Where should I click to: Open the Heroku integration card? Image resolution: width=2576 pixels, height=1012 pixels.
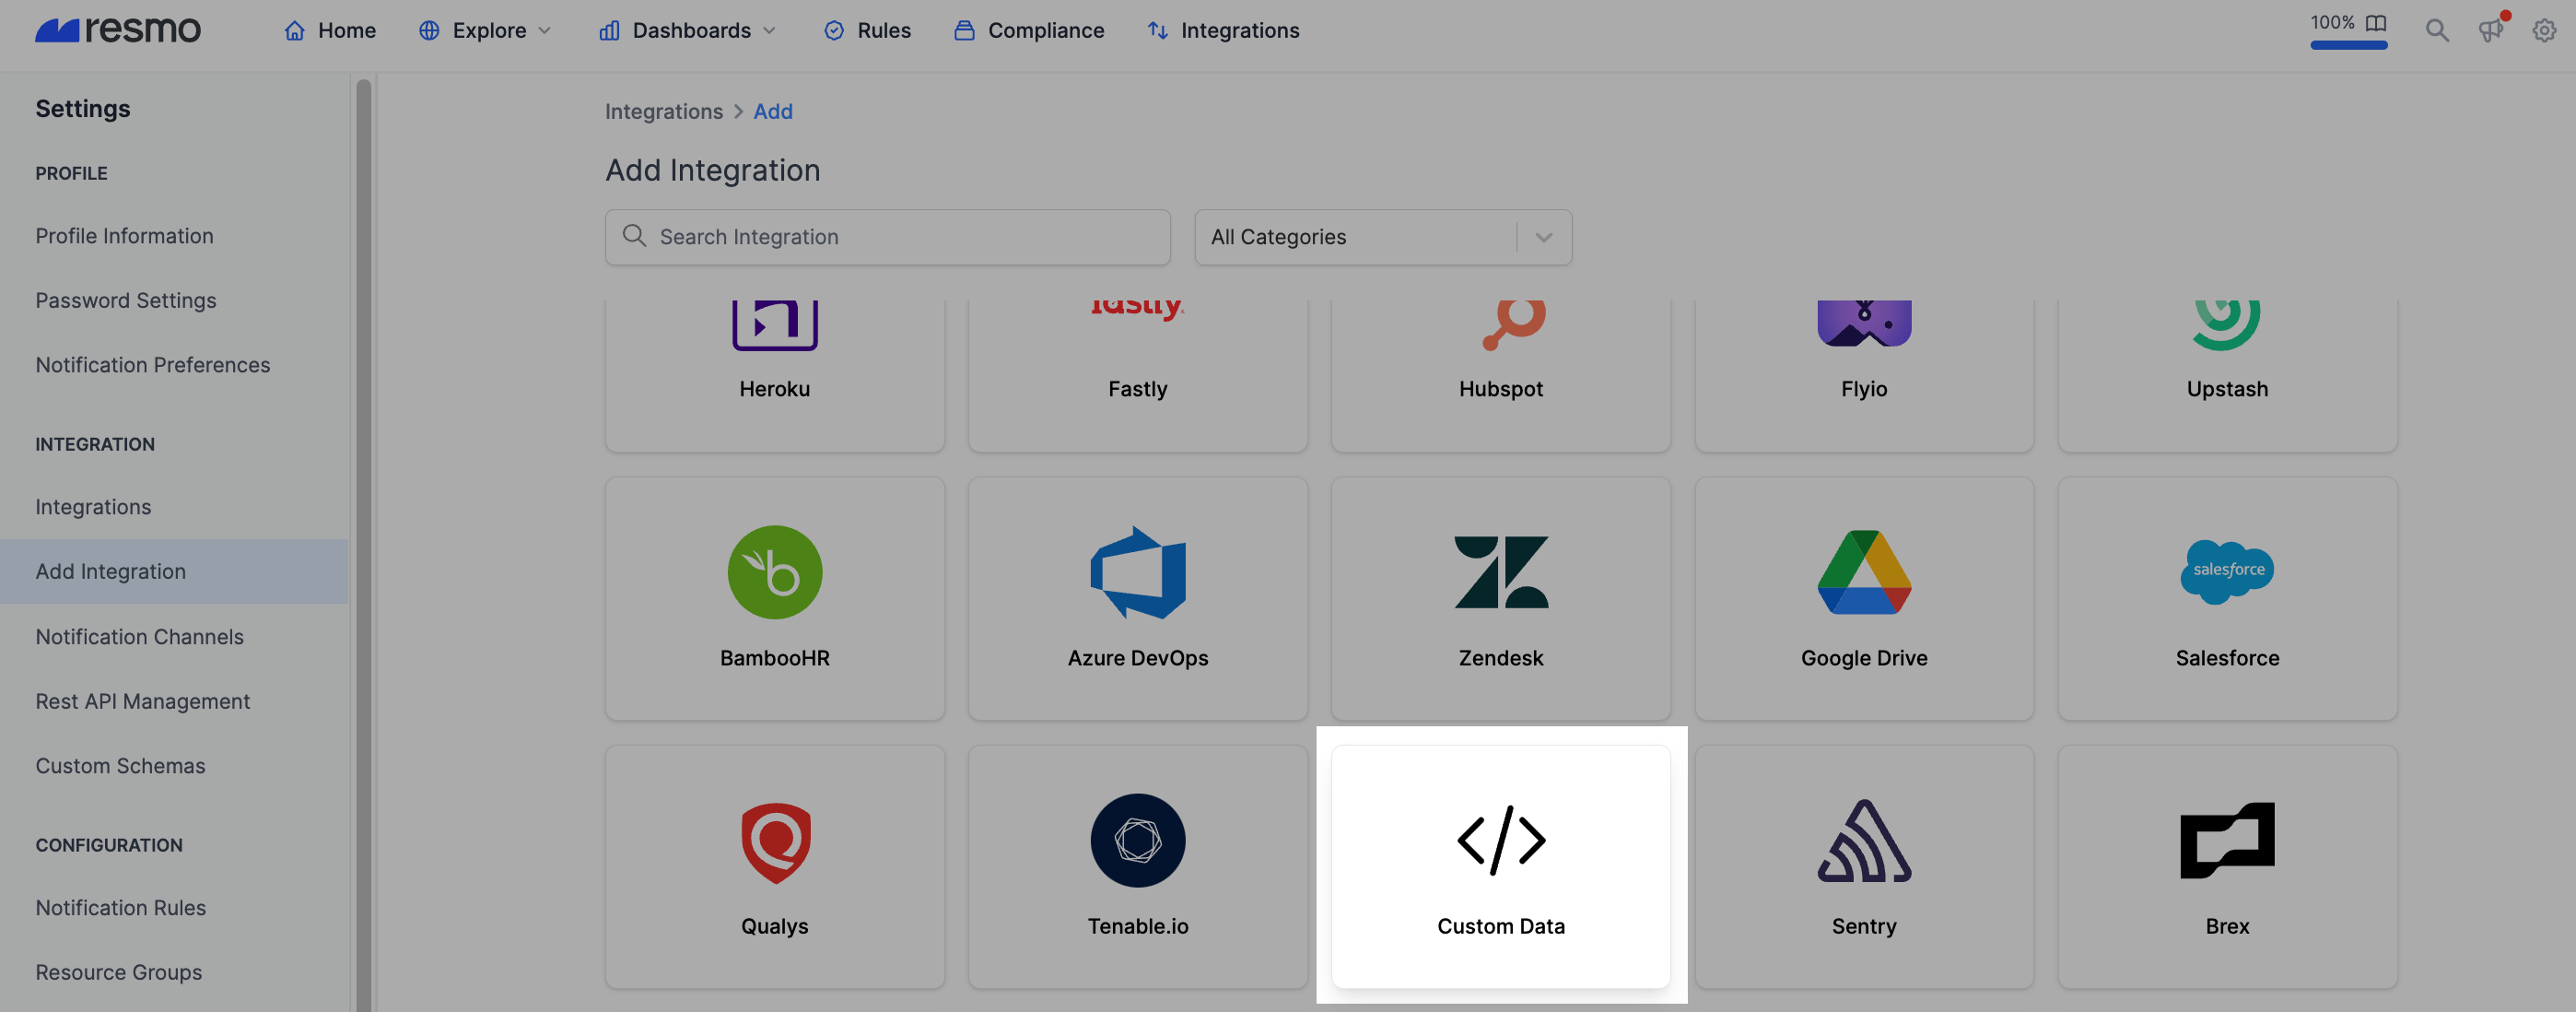(775, 374)
